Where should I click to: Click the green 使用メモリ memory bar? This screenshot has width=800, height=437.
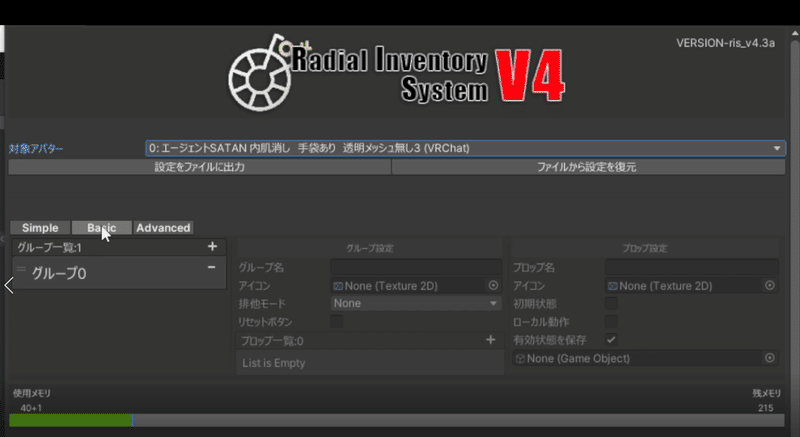point(70,420)
